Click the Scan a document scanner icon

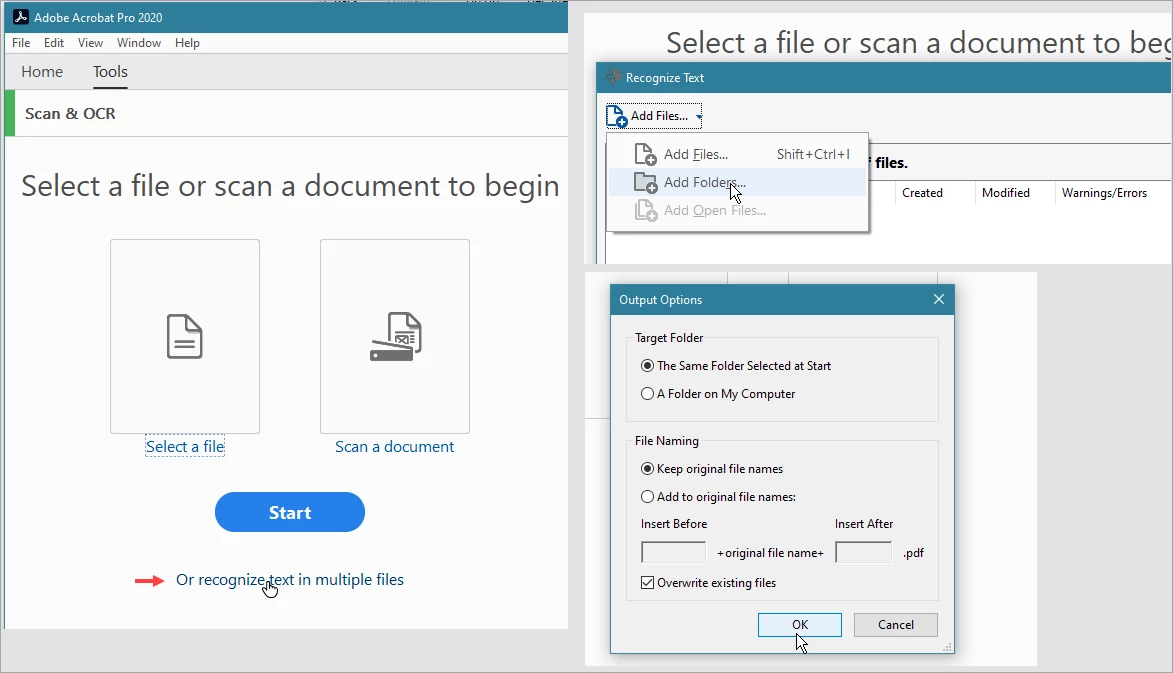tap(396, 336)
